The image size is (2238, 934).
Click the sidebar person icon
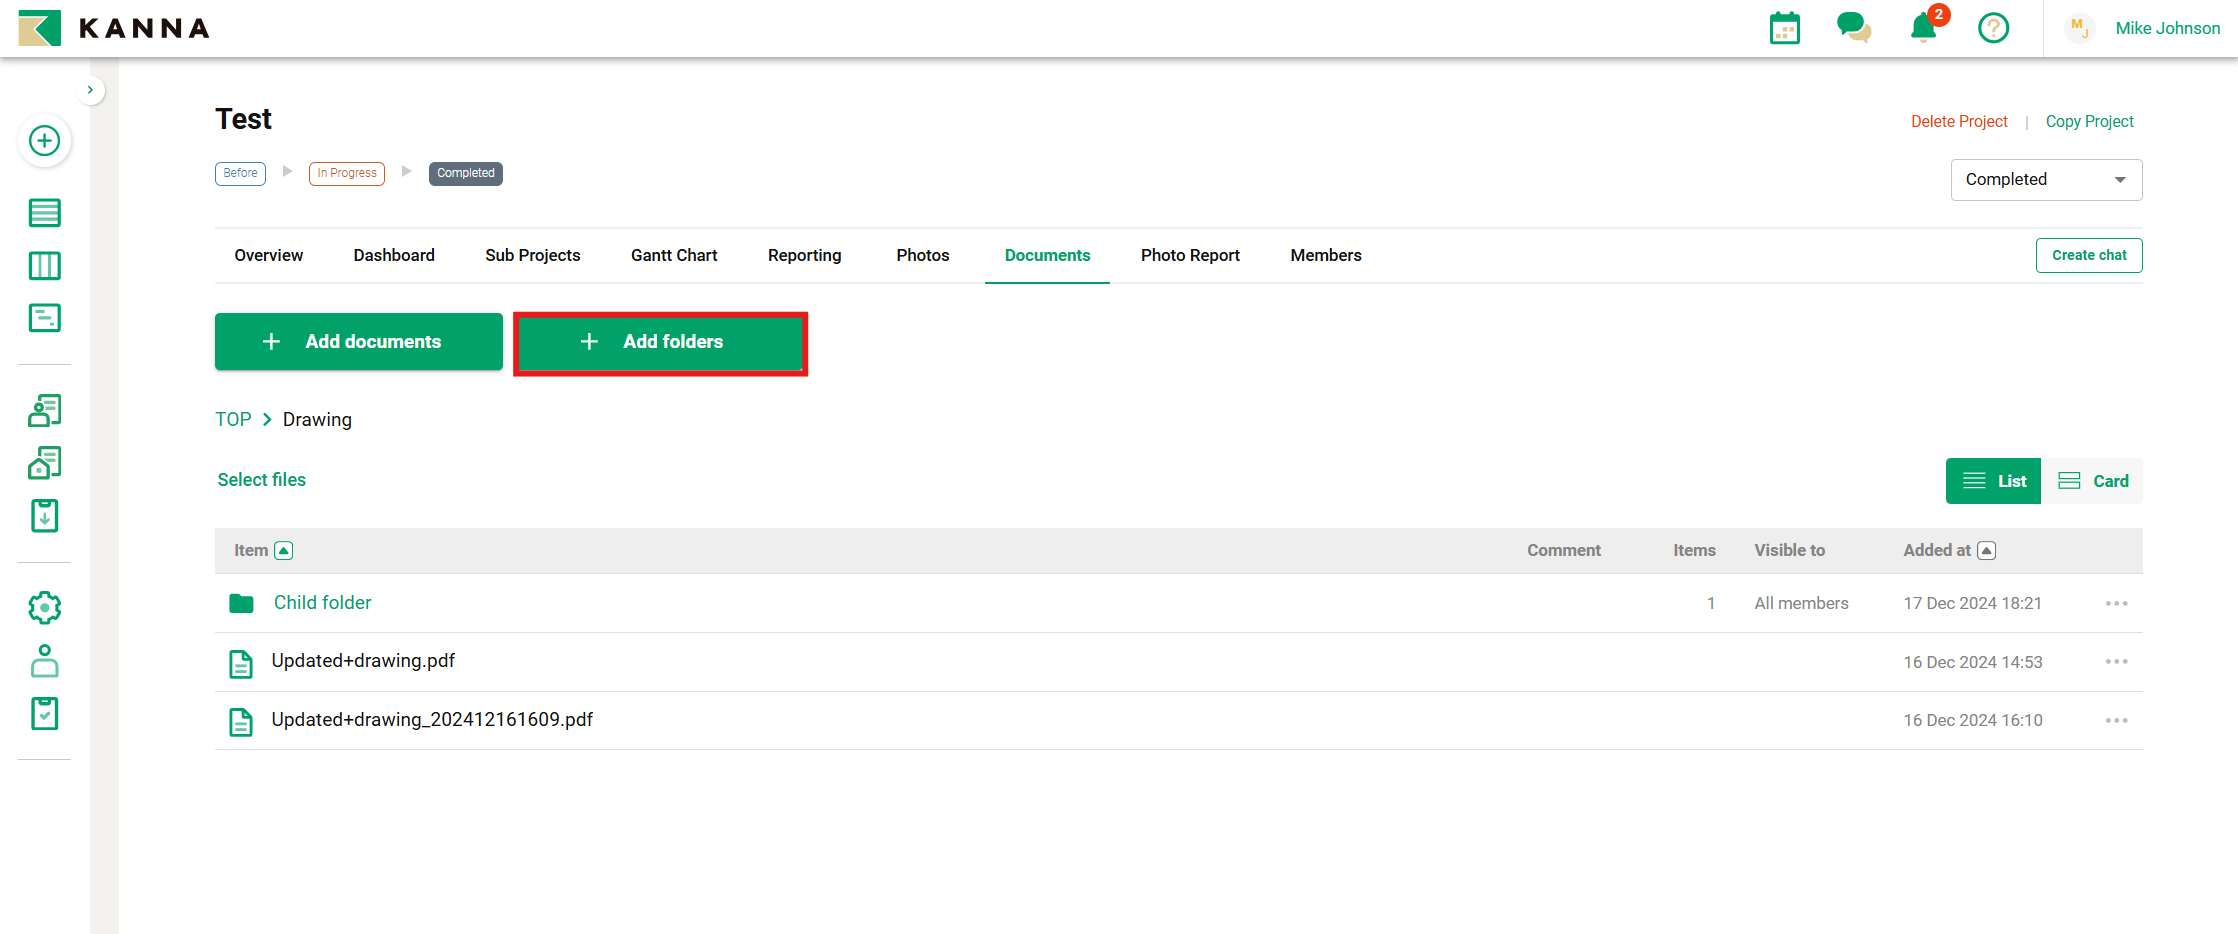[x=44, y=661]
